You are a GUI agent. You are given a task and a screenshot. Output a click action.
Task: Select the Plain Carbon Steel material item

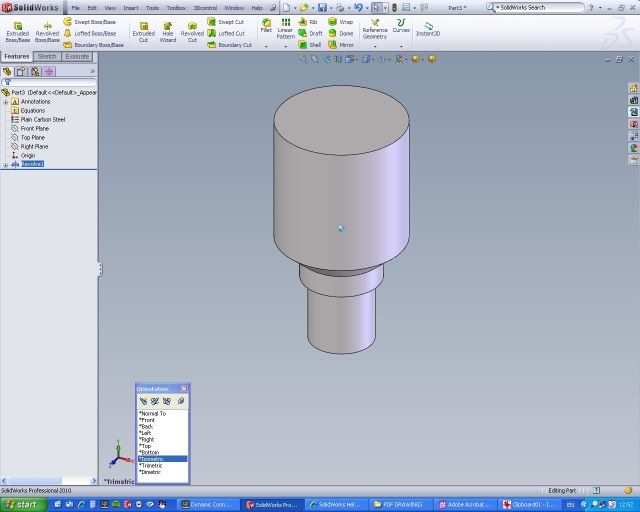click(x=42, y=119)
